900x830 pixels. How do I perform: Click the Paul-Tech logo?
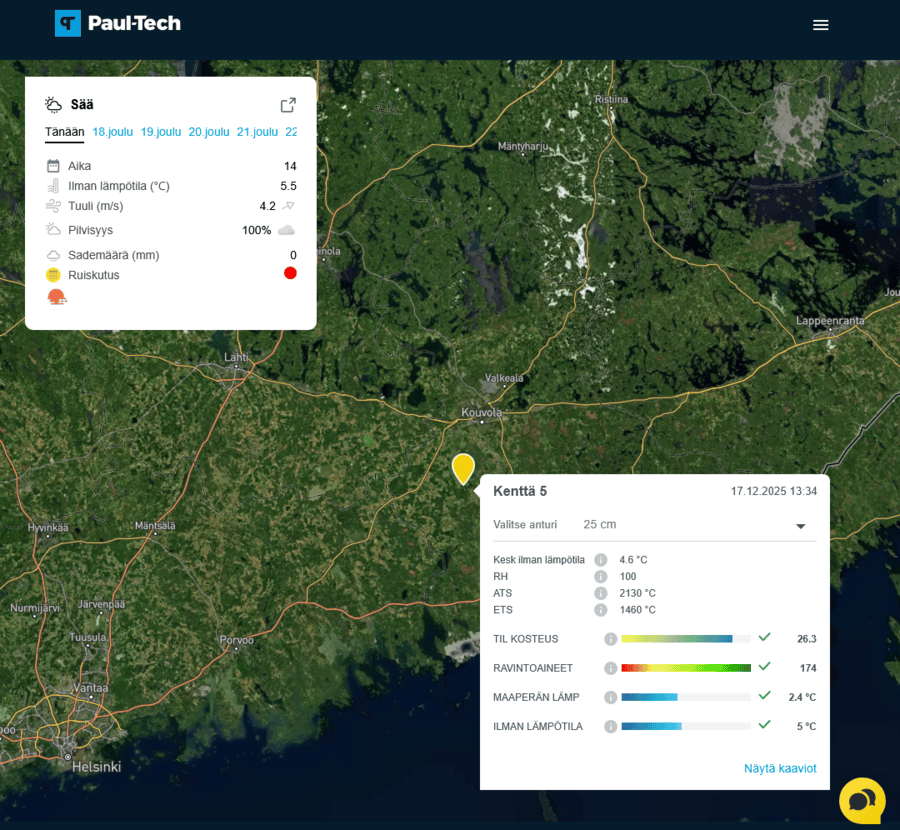[x=118, y=24]
